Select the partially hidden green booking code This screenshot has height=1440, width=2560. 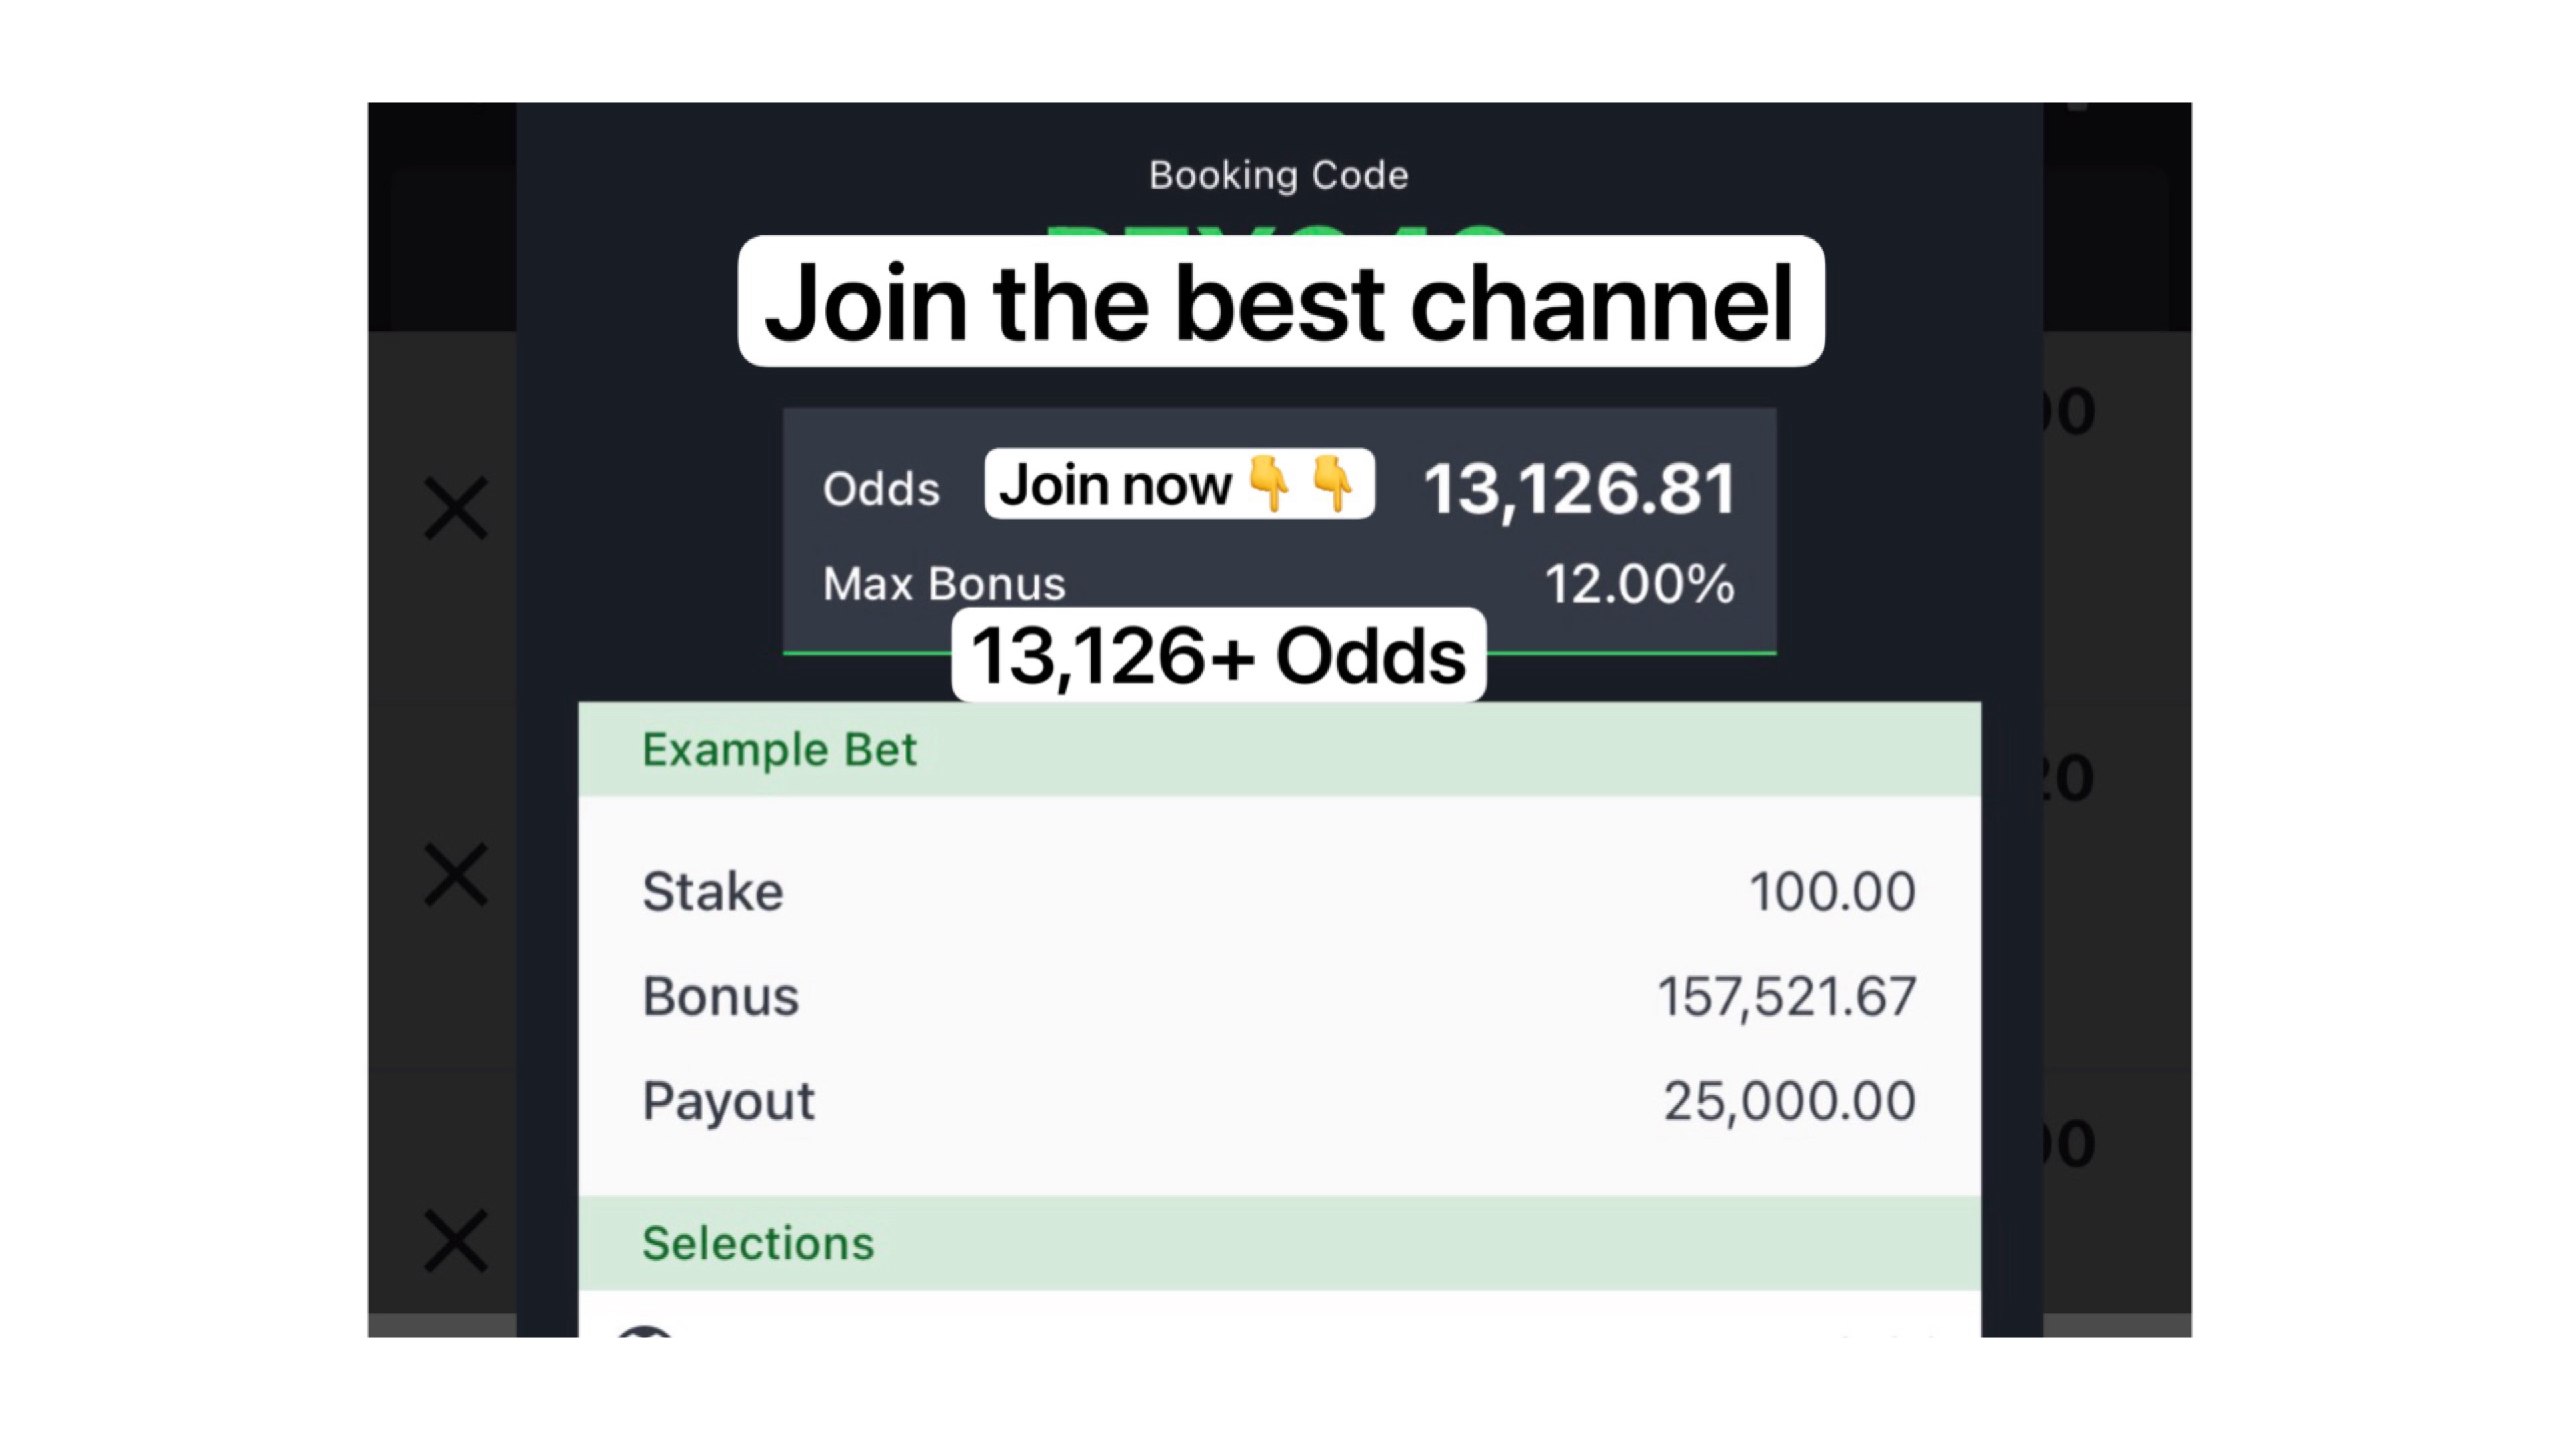(1275, 231)
